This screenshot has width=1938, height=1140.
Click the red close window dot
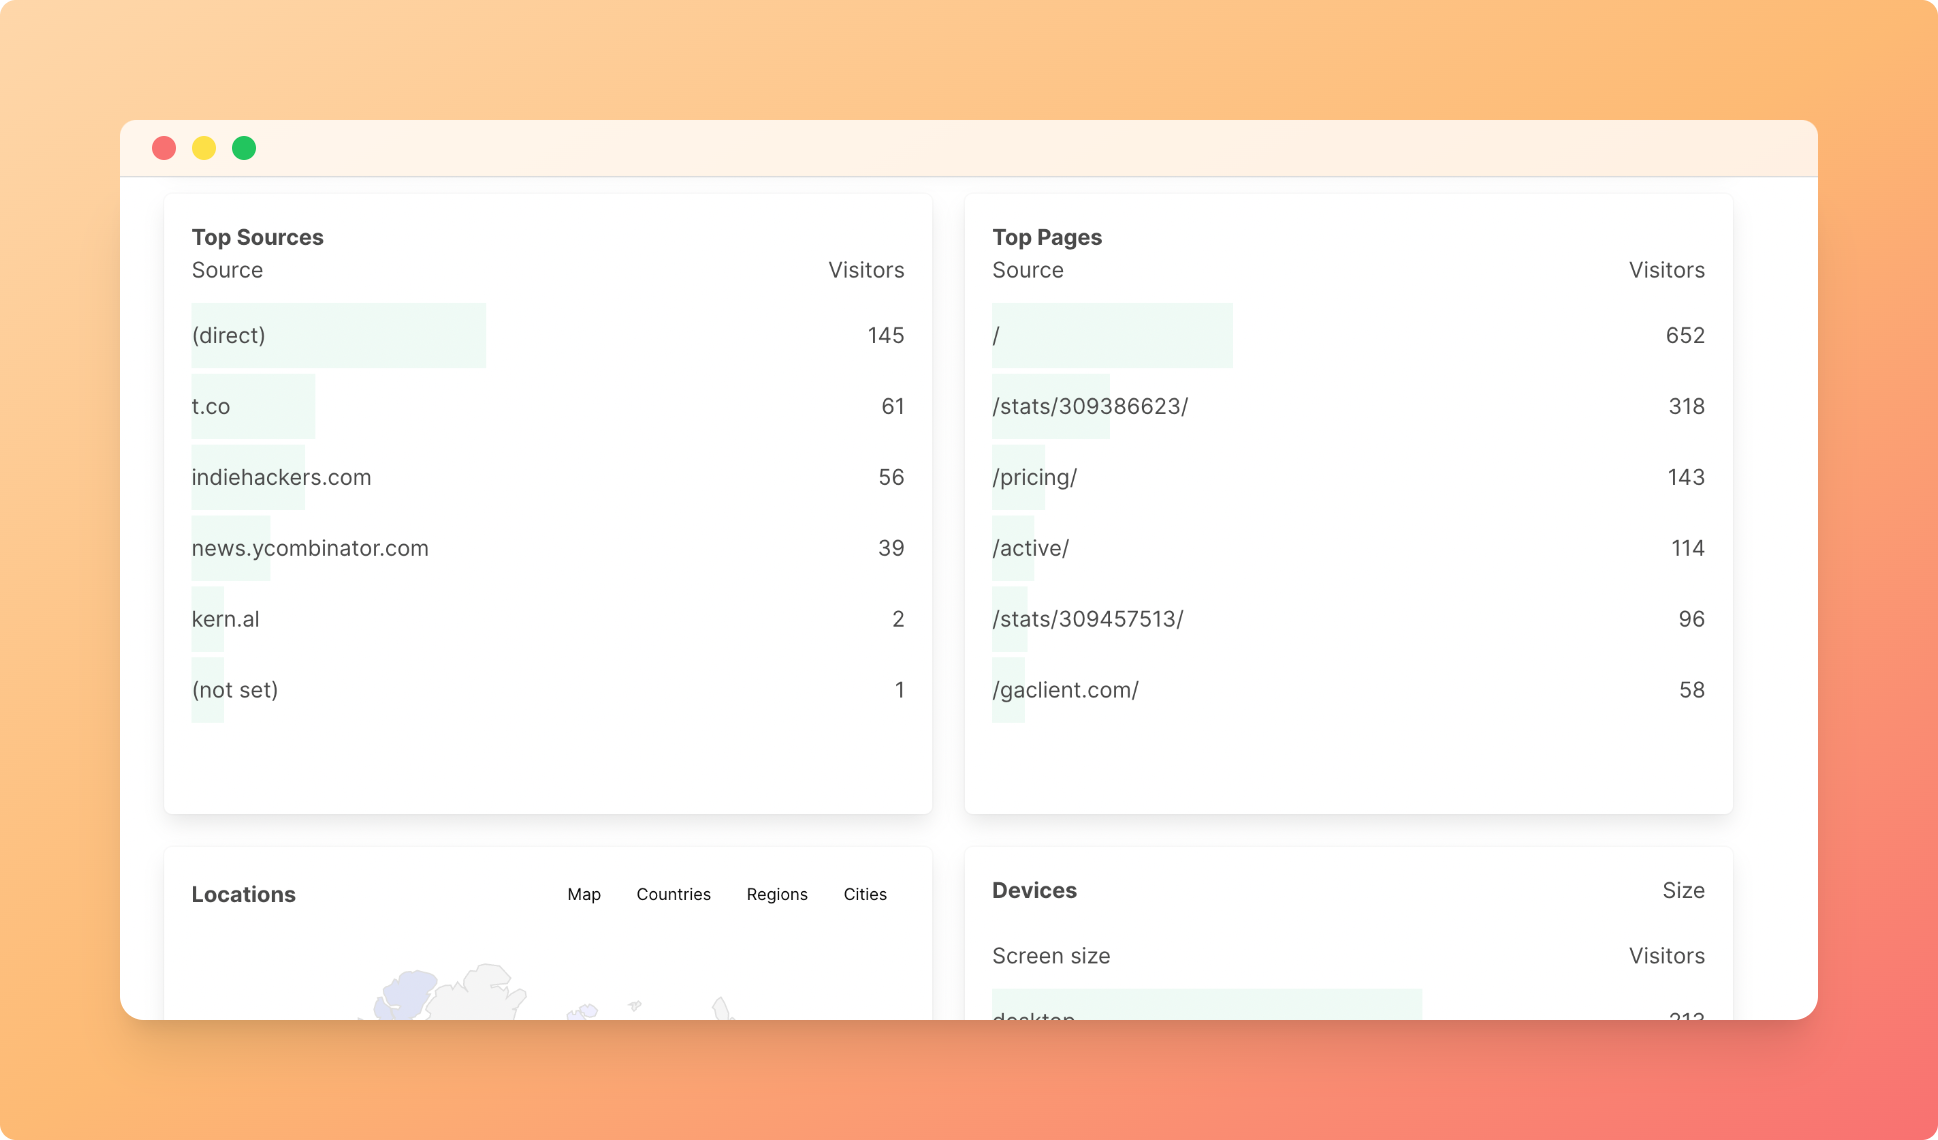(164, 148)
